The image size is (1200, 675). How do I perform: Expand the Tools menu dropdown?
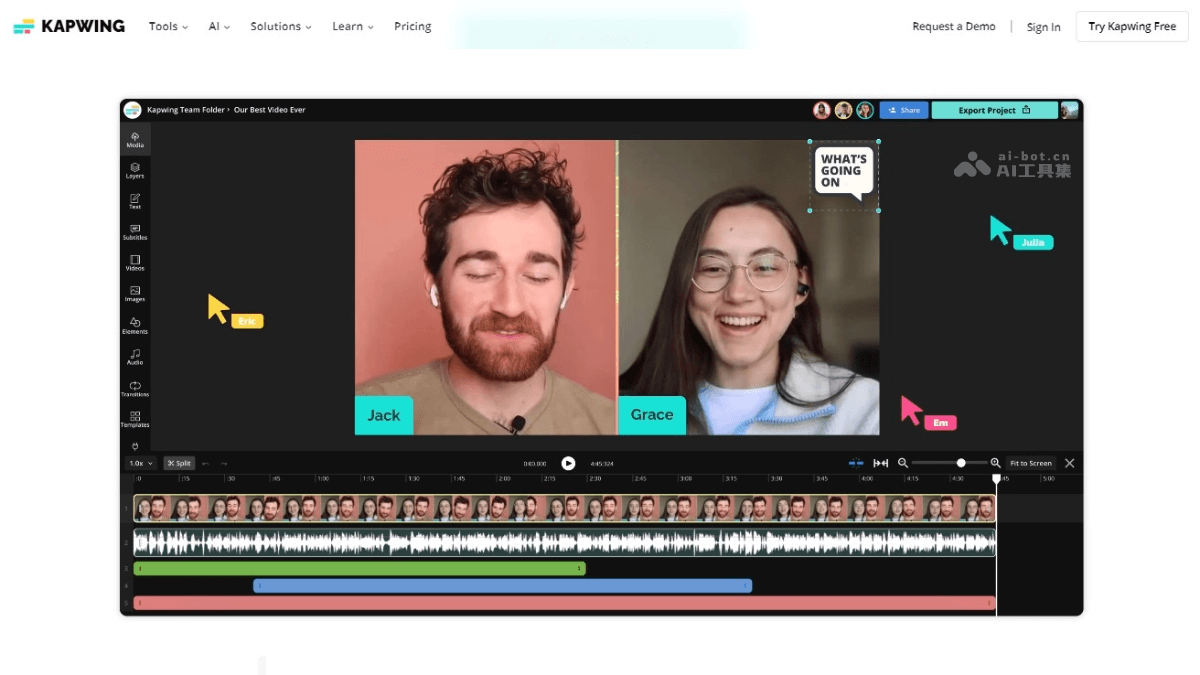[168, 27]
